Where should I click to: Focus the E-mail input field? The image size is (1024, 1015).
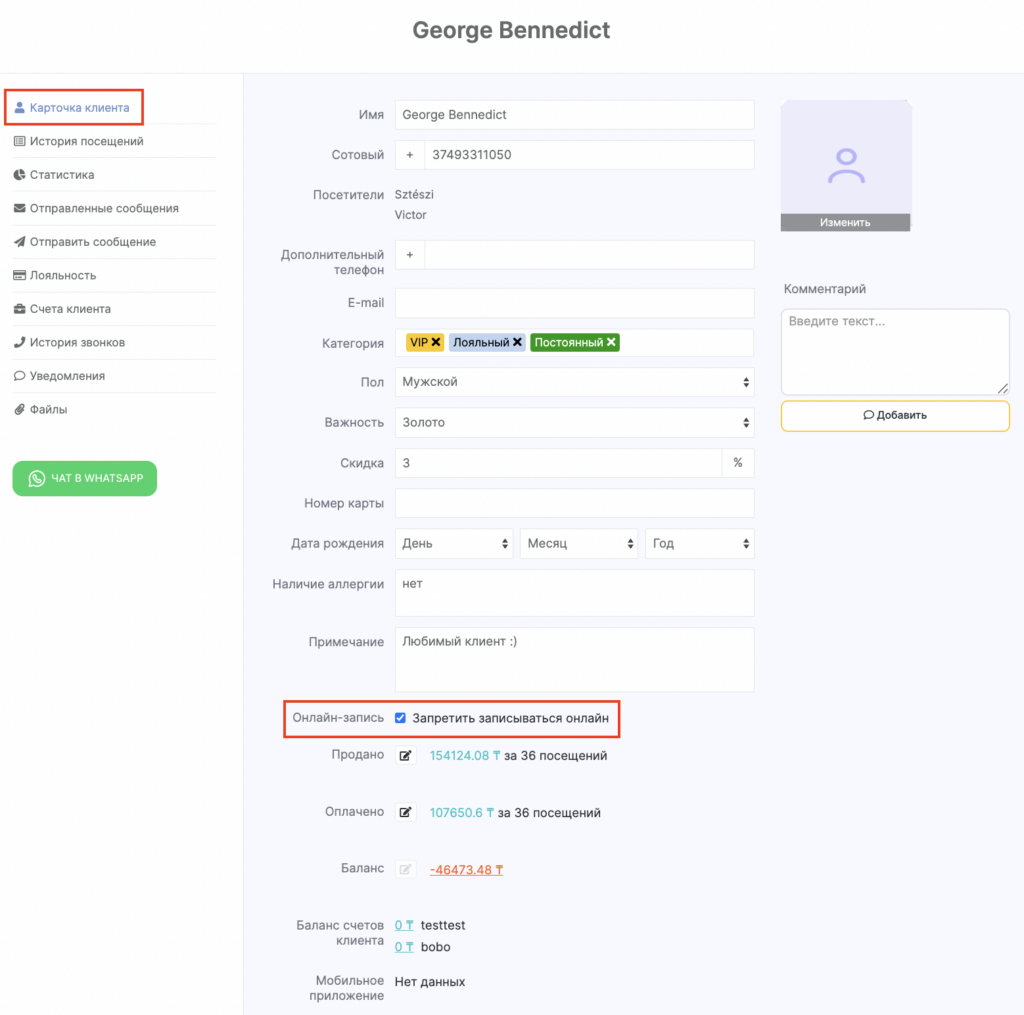574,303
